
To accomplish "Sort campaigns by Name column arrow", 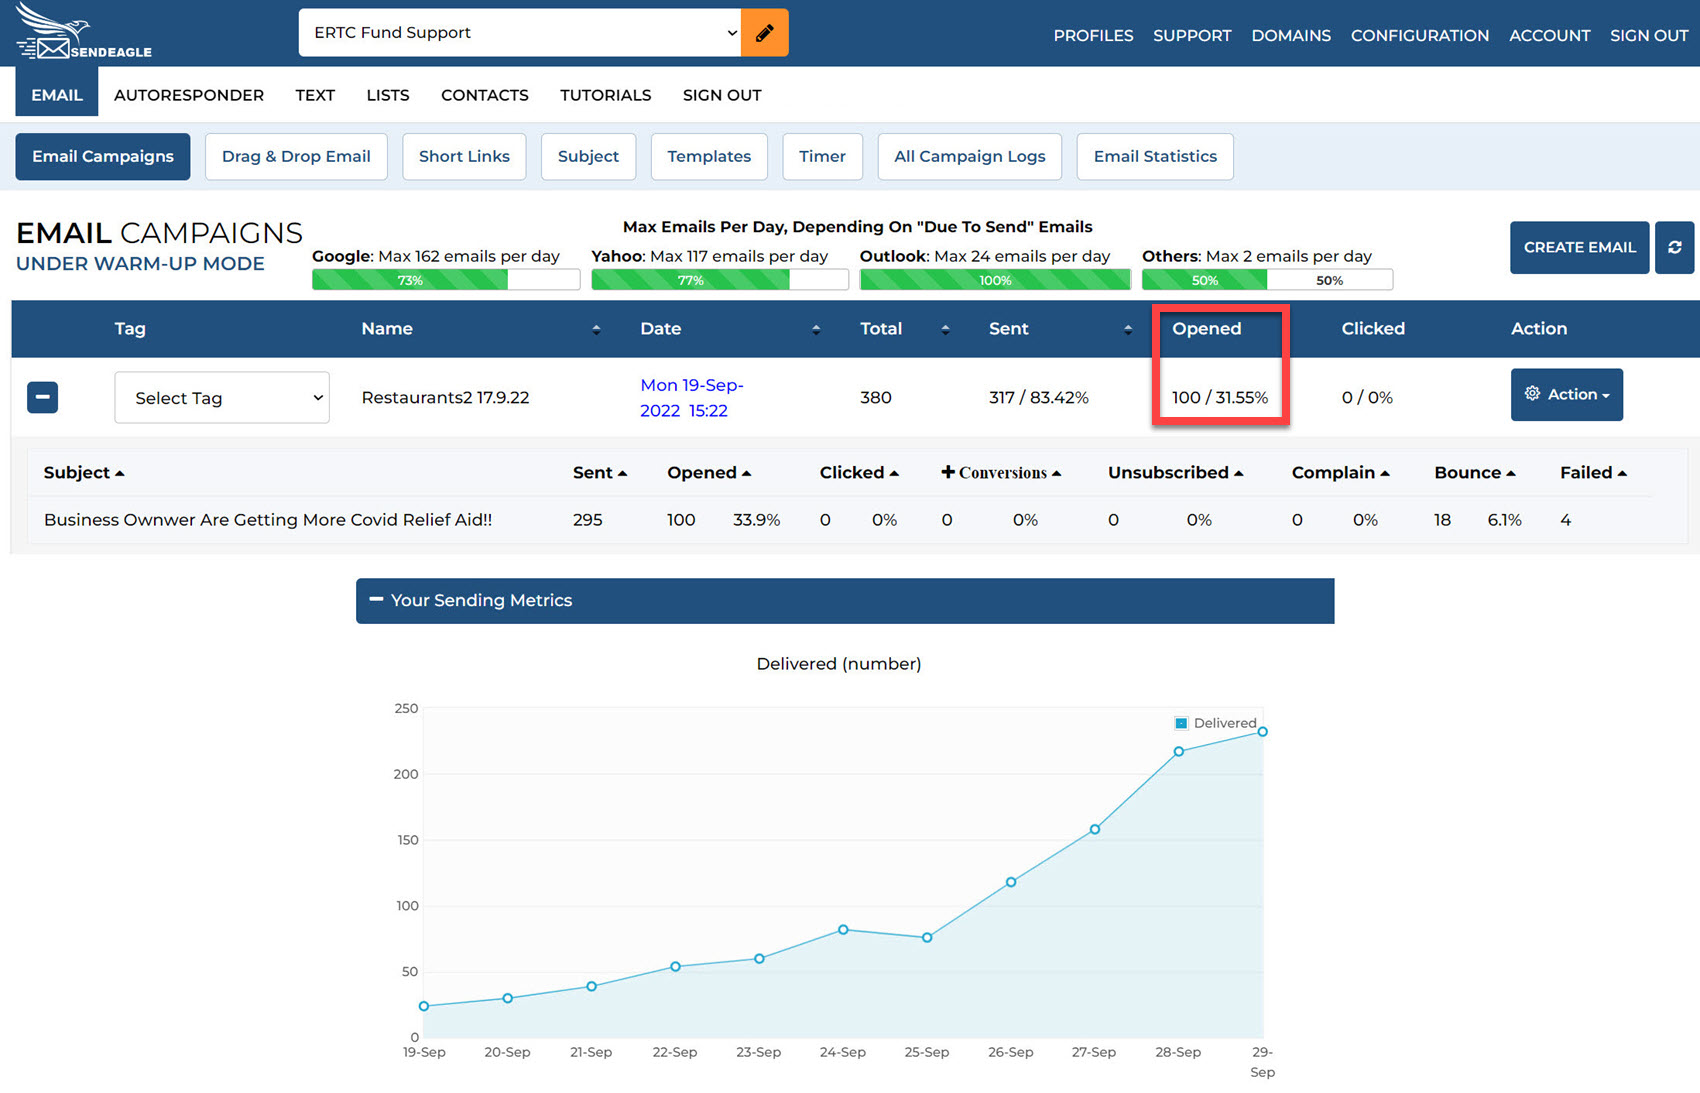I will click(x=596, y=329).
